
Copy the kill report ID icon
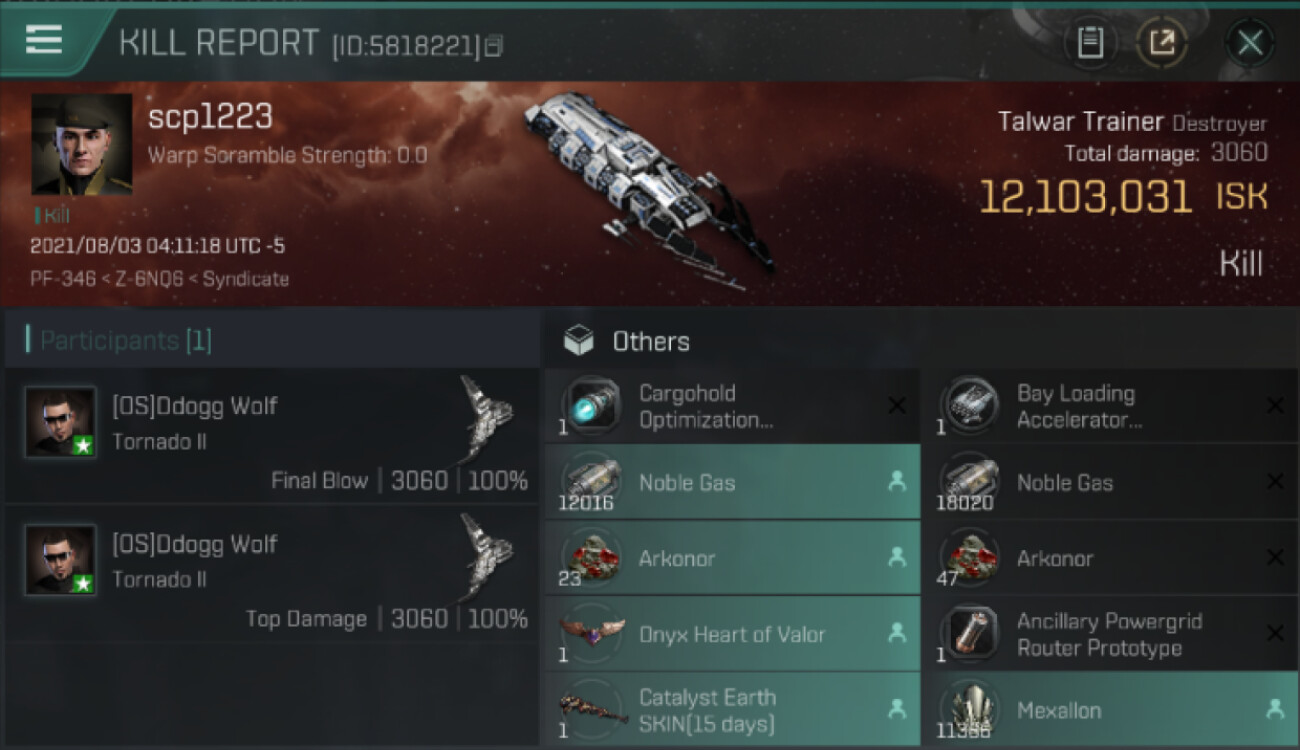click(x=494, y=46)
